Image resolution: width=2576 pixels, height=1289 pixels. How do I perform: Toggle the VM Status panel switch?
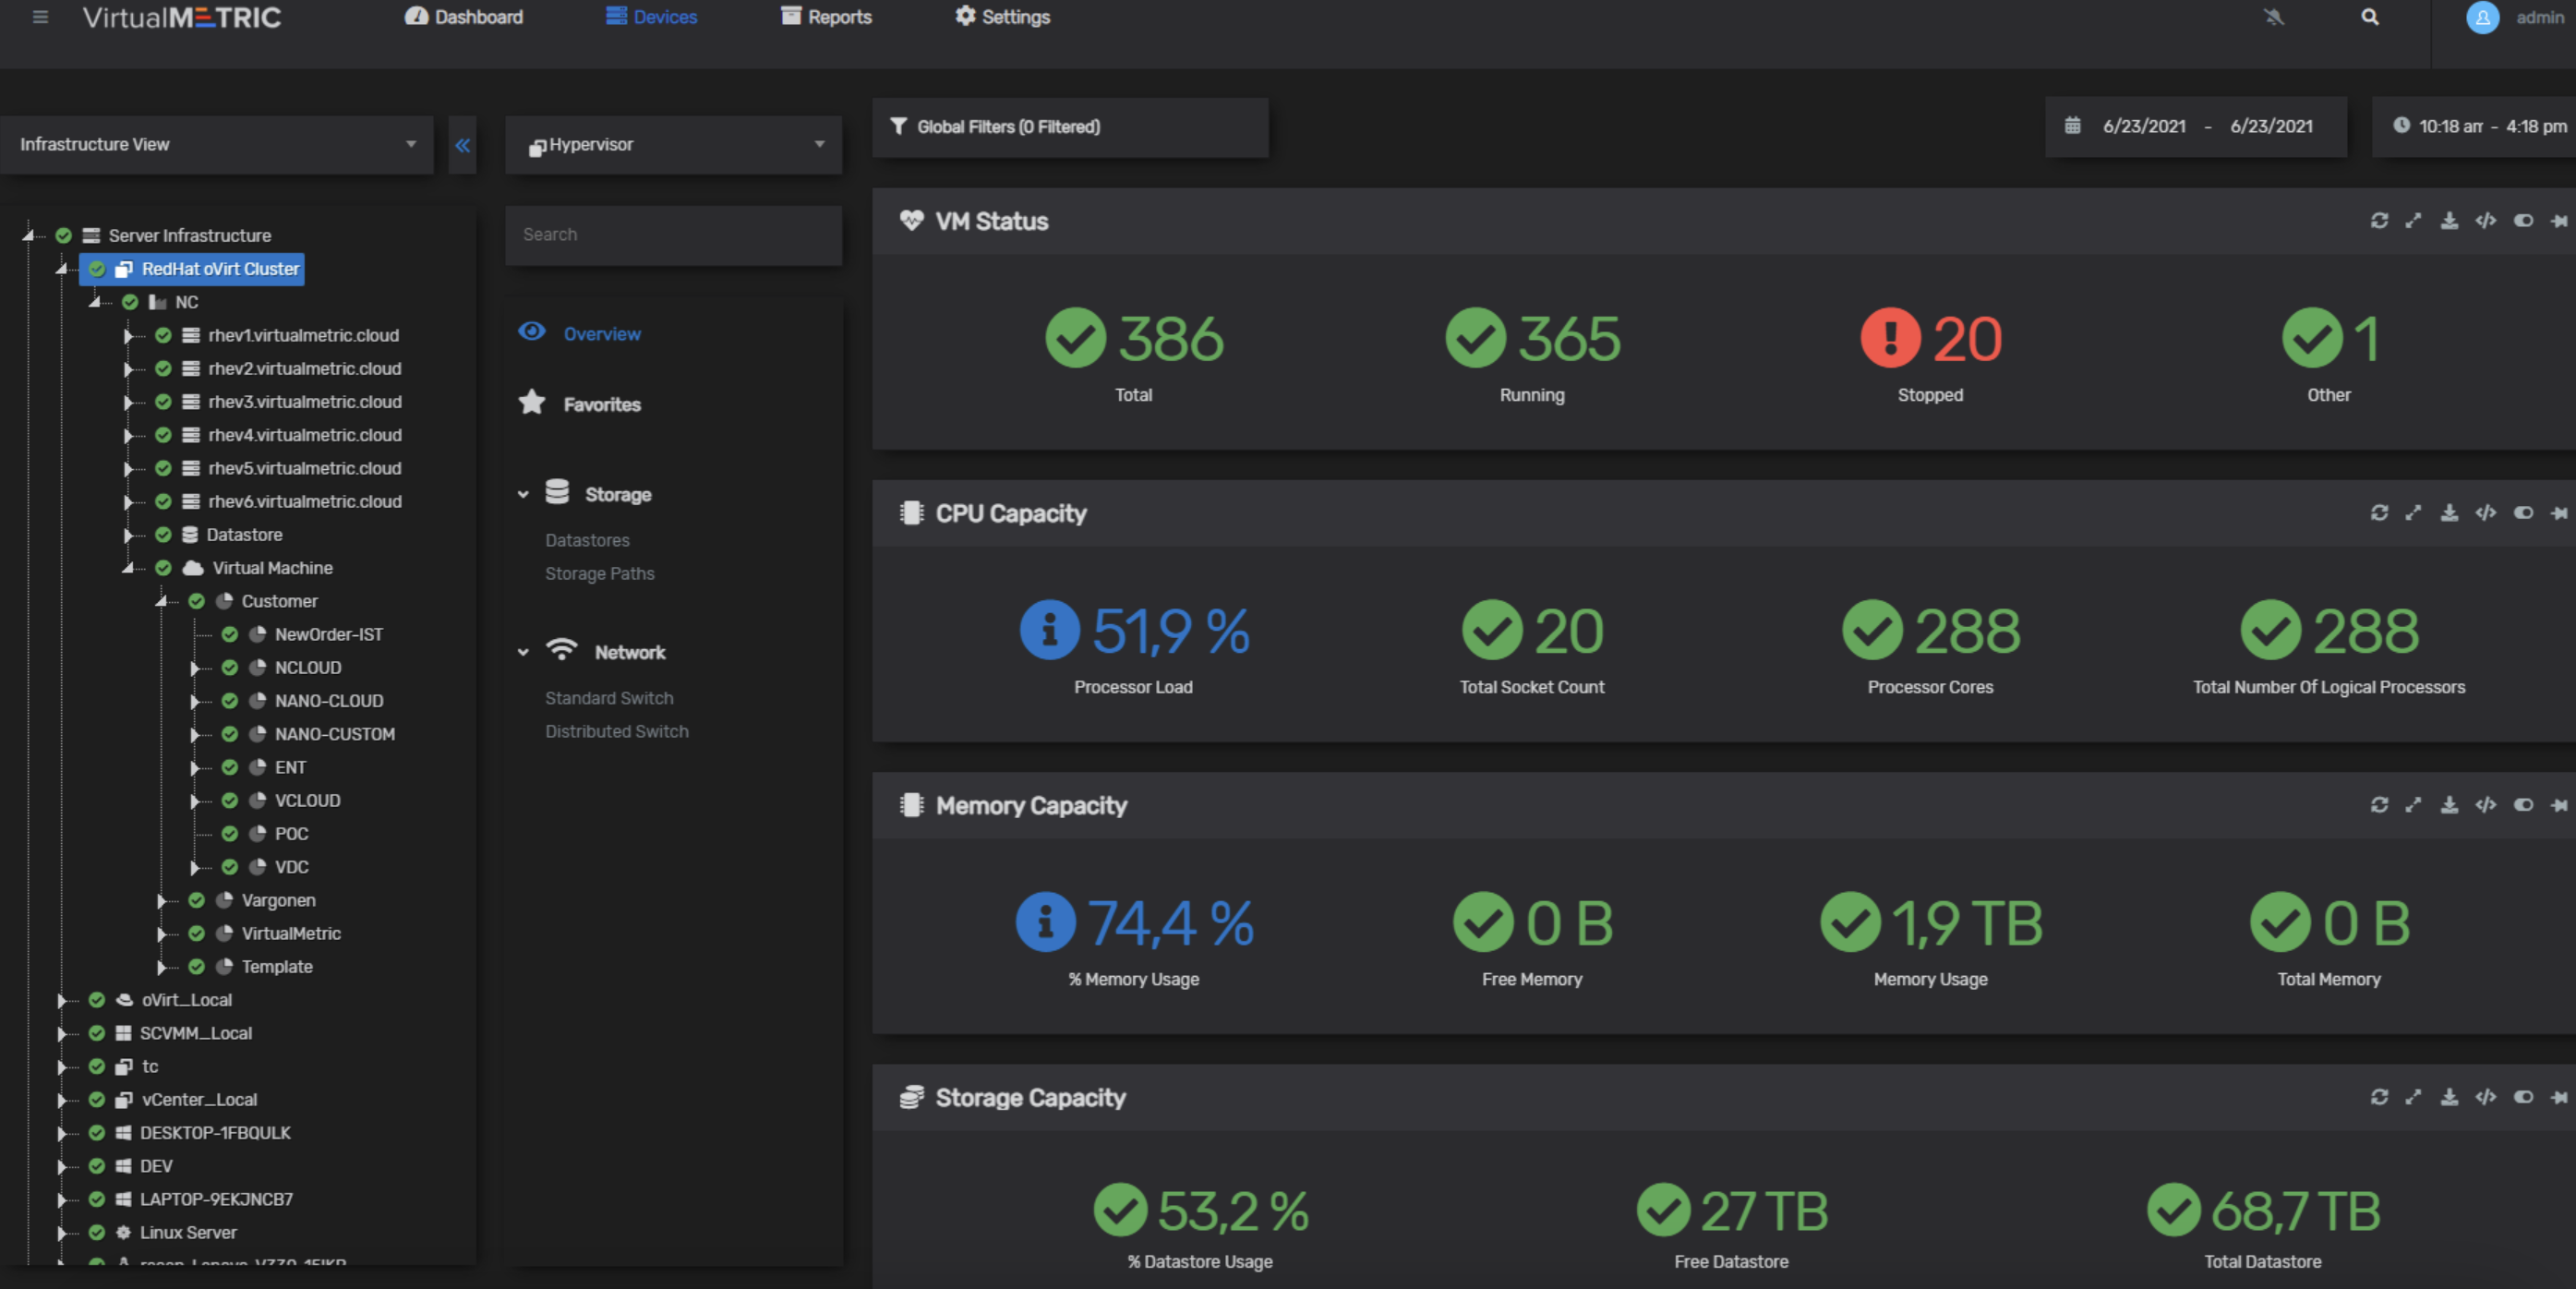point(2522,221)
